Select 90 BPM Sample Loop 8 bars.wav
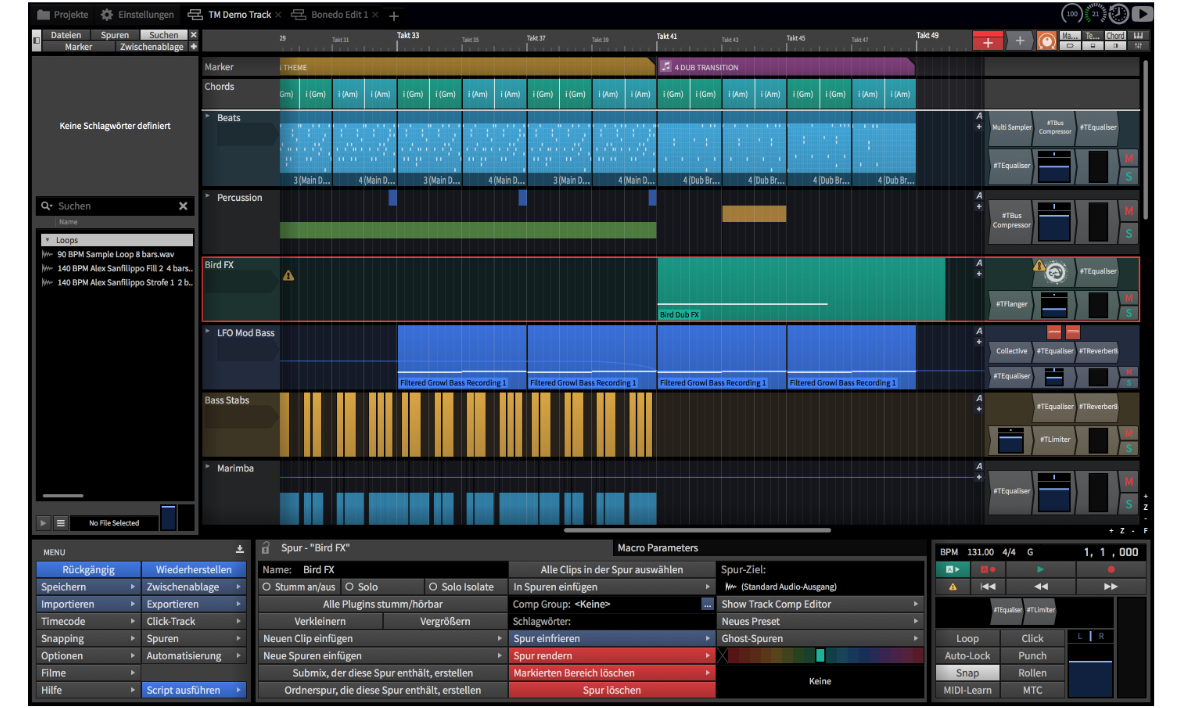The height and width of the screenshot is (708, 1180). pyautogui.click(x=115, y=254)
